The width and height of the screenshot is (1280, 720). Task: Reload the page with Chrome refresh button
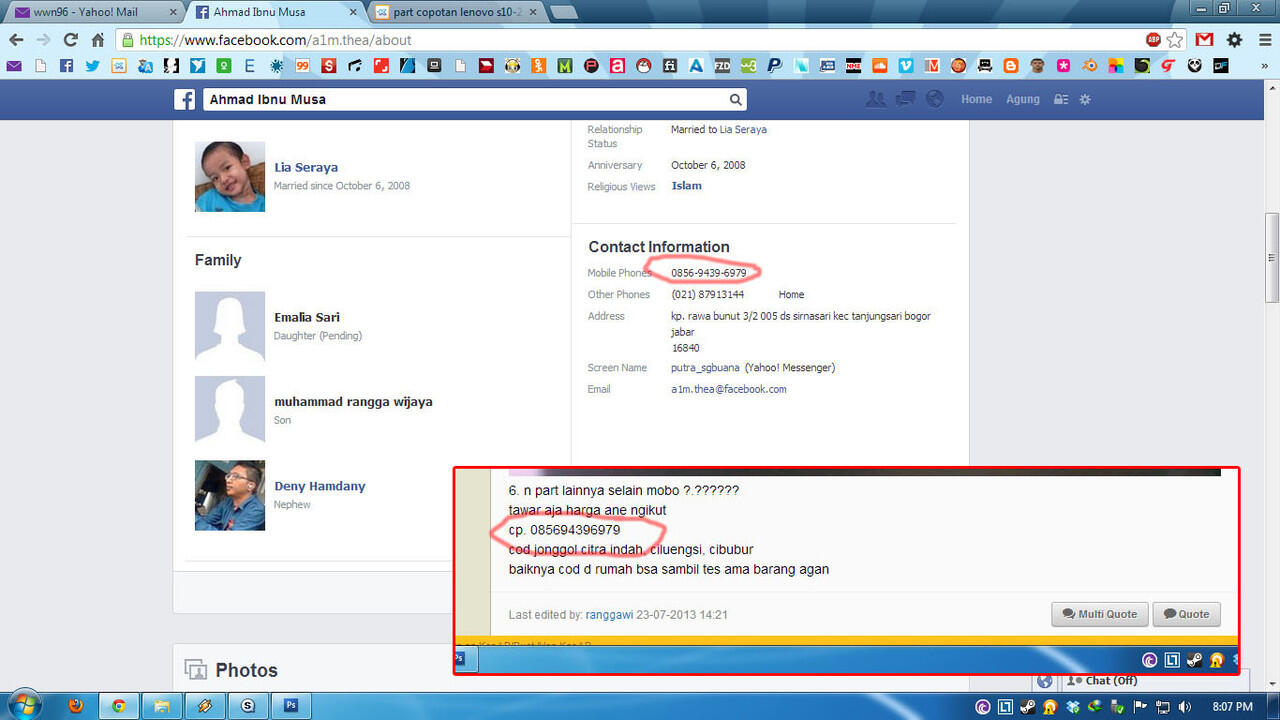70,40
